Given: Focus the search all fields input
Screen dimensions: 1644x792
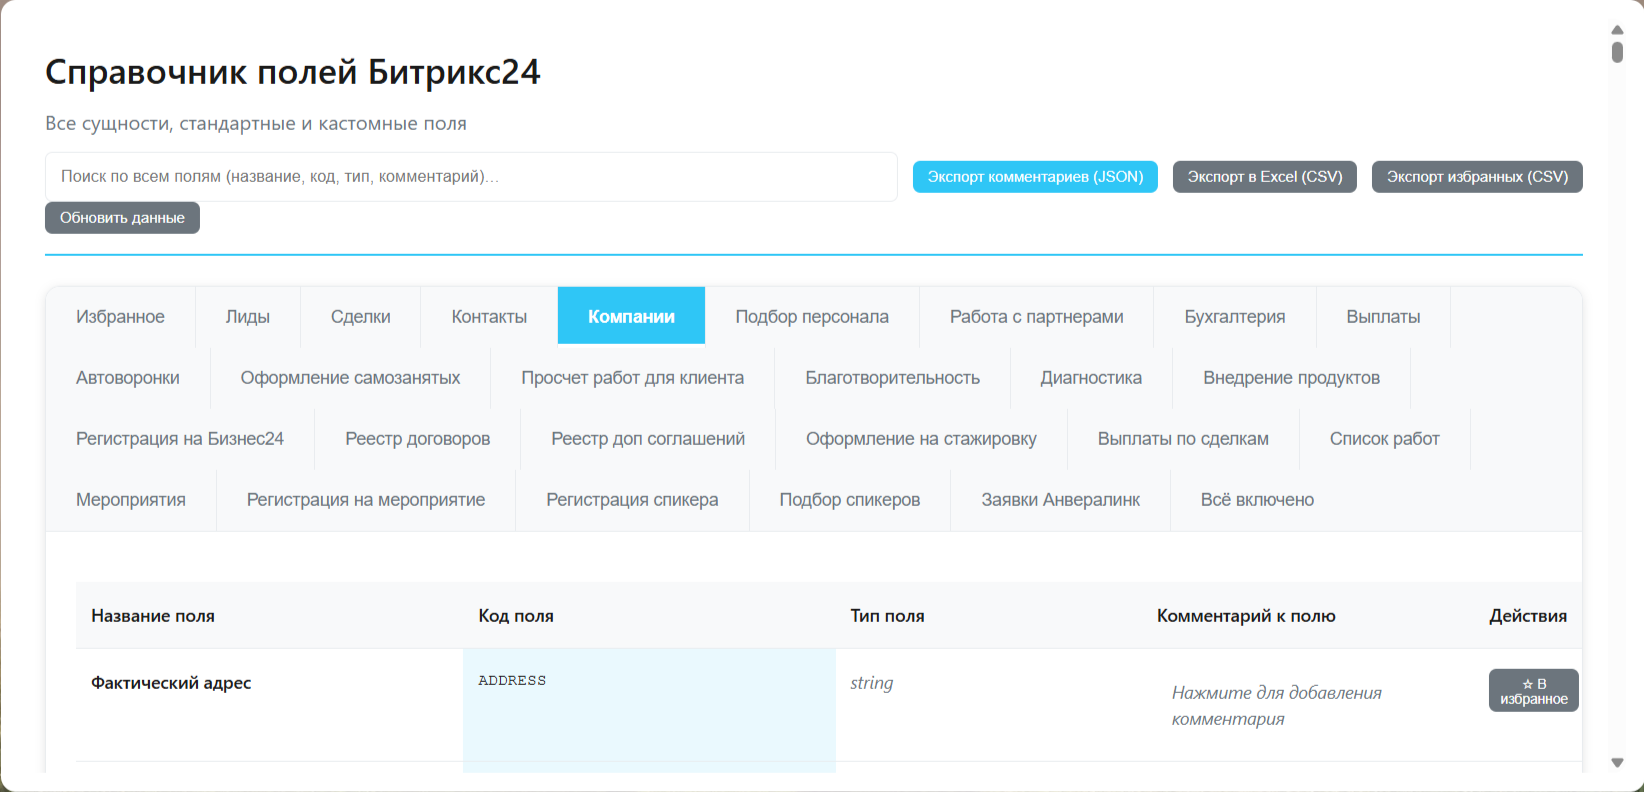Looking at the screenshot, I should coord(471,177).
